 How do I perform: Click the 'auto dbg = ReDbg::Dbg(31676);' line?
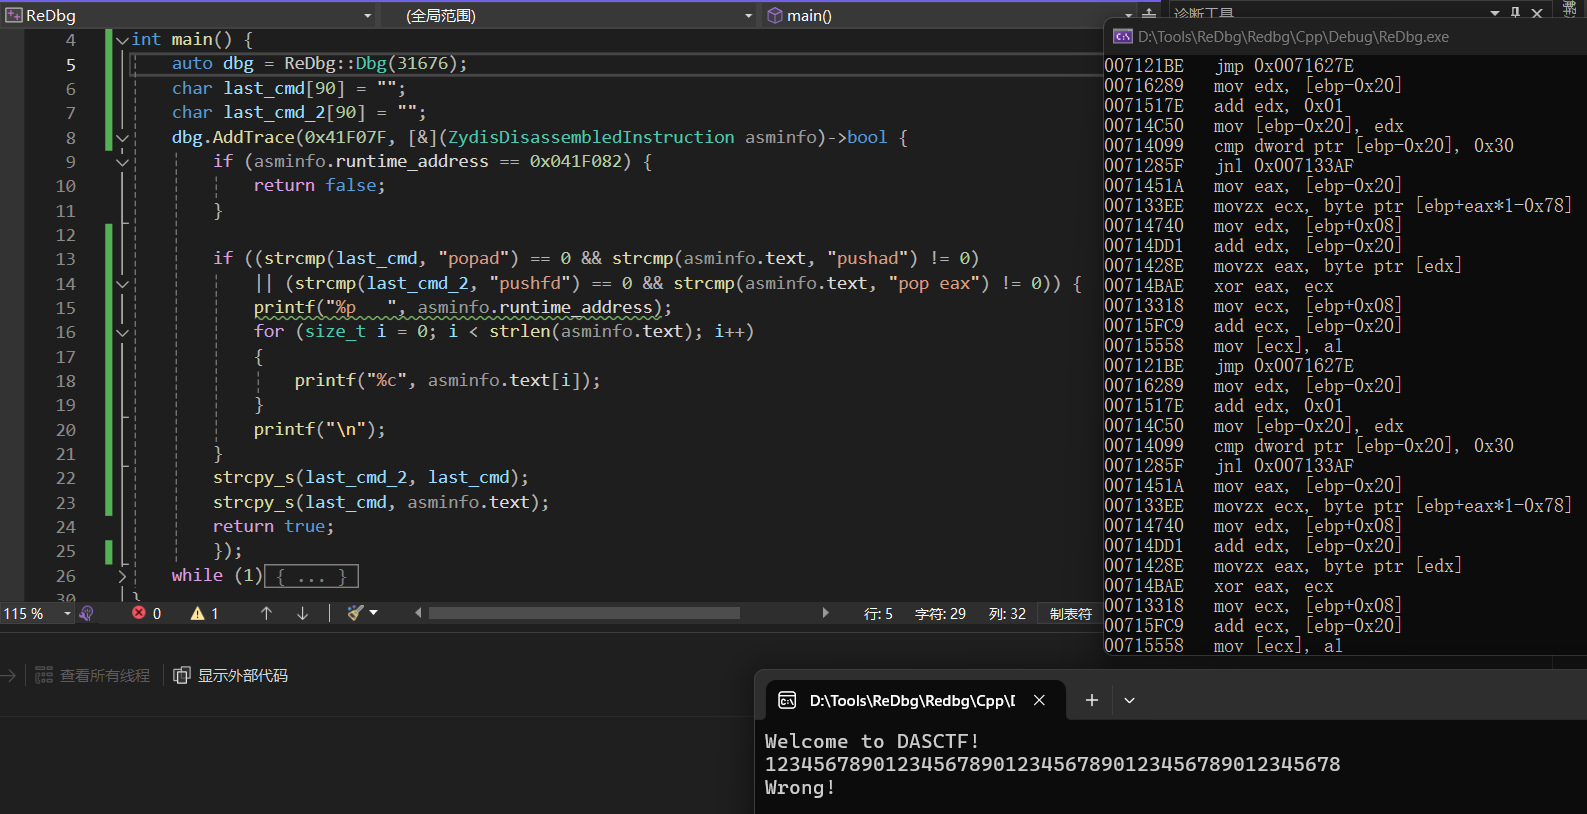point(320,64)
